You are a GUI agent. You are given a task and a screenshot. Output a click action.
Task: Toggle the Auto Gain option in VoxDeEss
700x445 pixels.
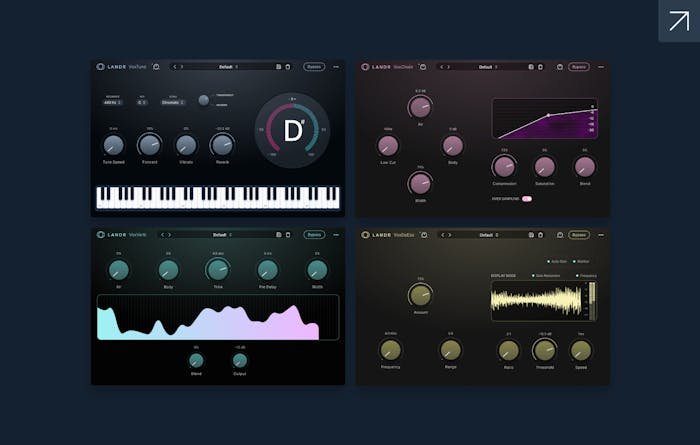point(557,262)
